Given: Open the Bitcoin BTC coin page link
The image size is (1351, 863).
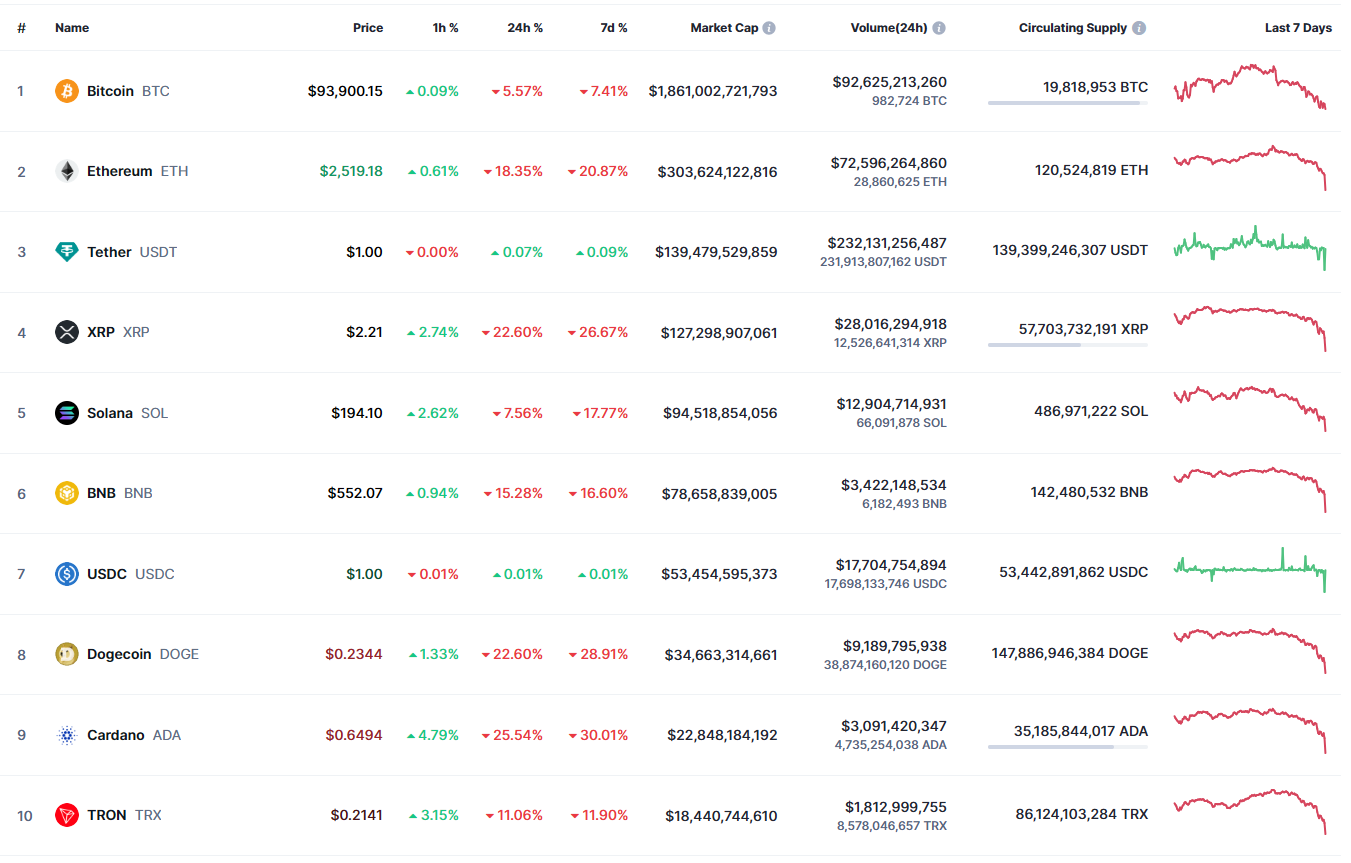Looking at the screenshot, I should tap(128, 91).
